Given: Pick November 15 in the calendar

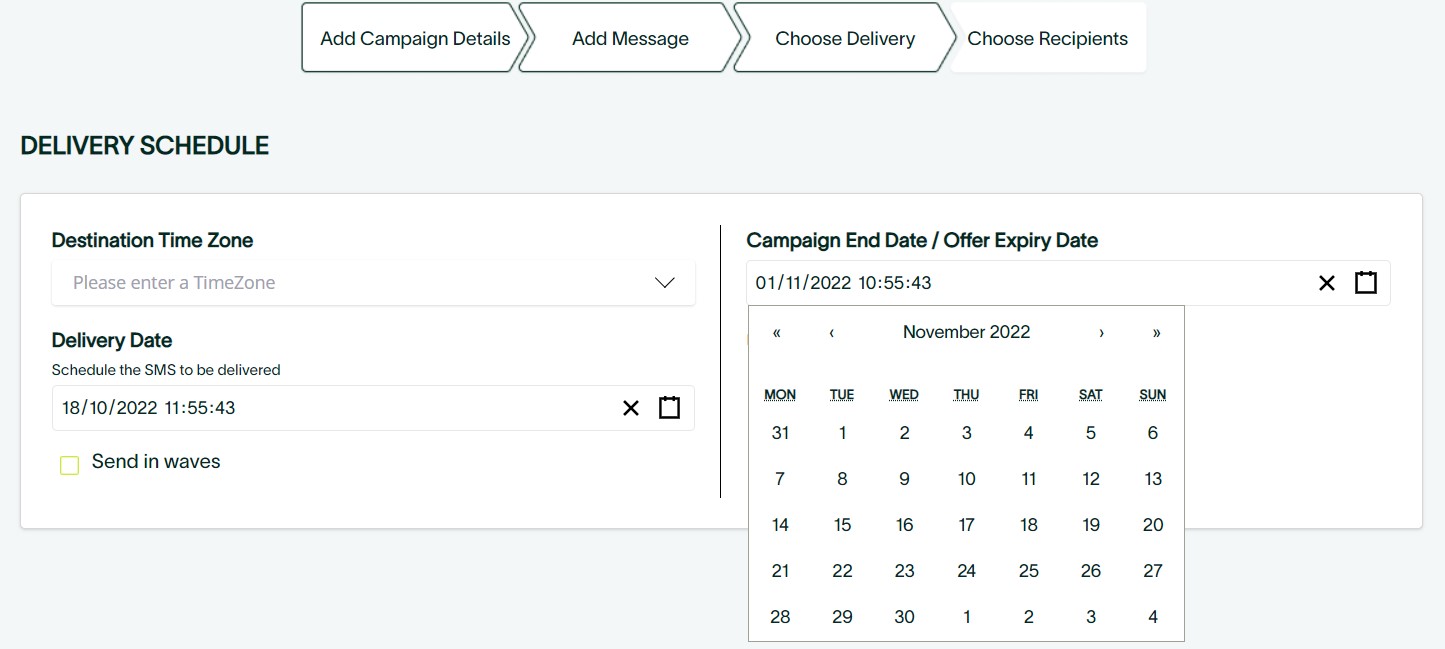Looking at the screenshot, I should (x=843, y=525).
